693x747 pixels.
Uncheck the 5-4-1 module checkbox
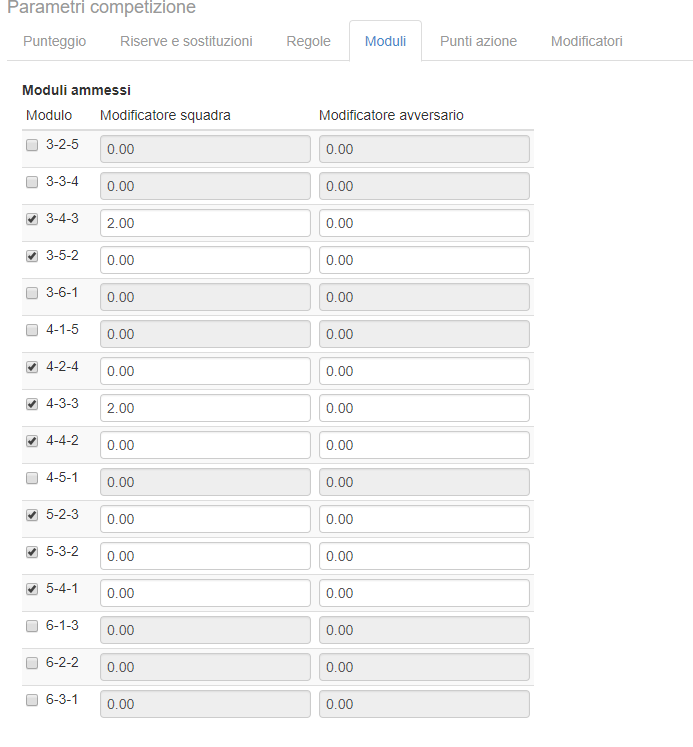pos(32,589)
